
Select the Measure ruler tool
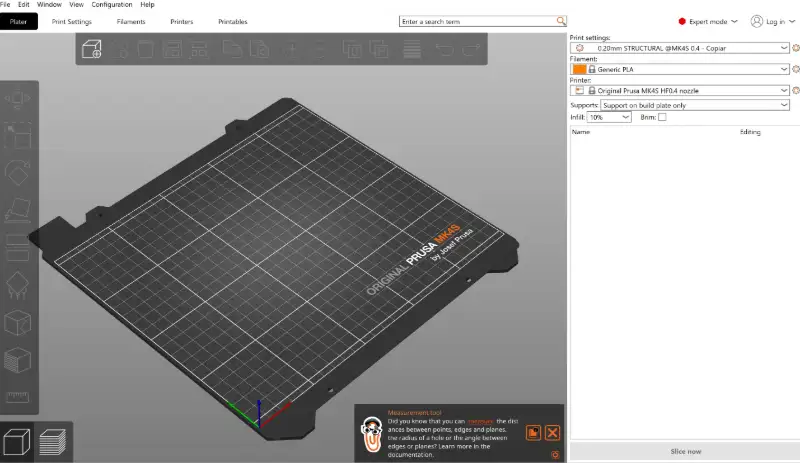[x=17, y=397]
